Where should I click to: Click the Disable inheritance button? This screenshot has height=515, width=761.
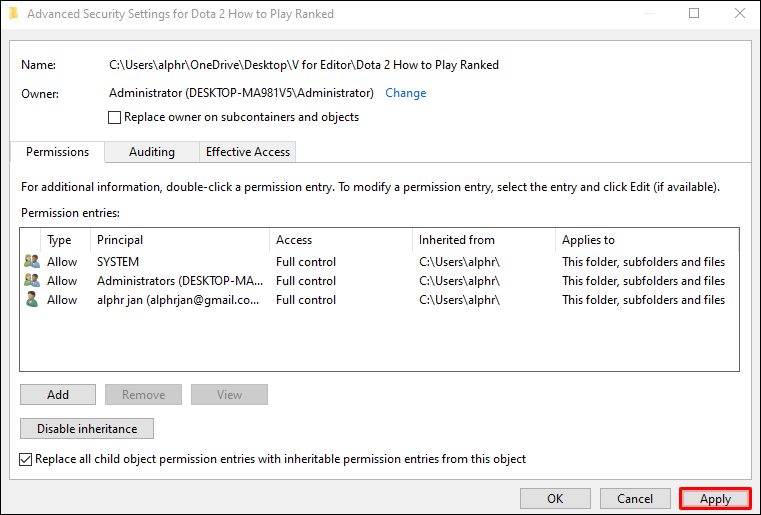[87, 429]
